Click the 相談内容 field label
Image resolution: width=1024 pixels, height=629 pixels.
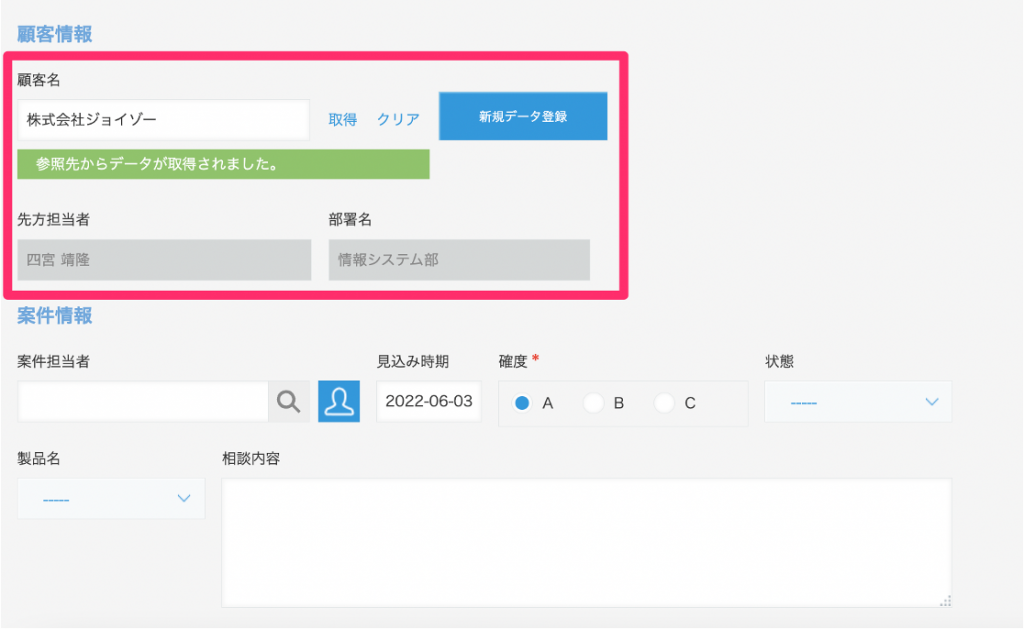[251, 459]
